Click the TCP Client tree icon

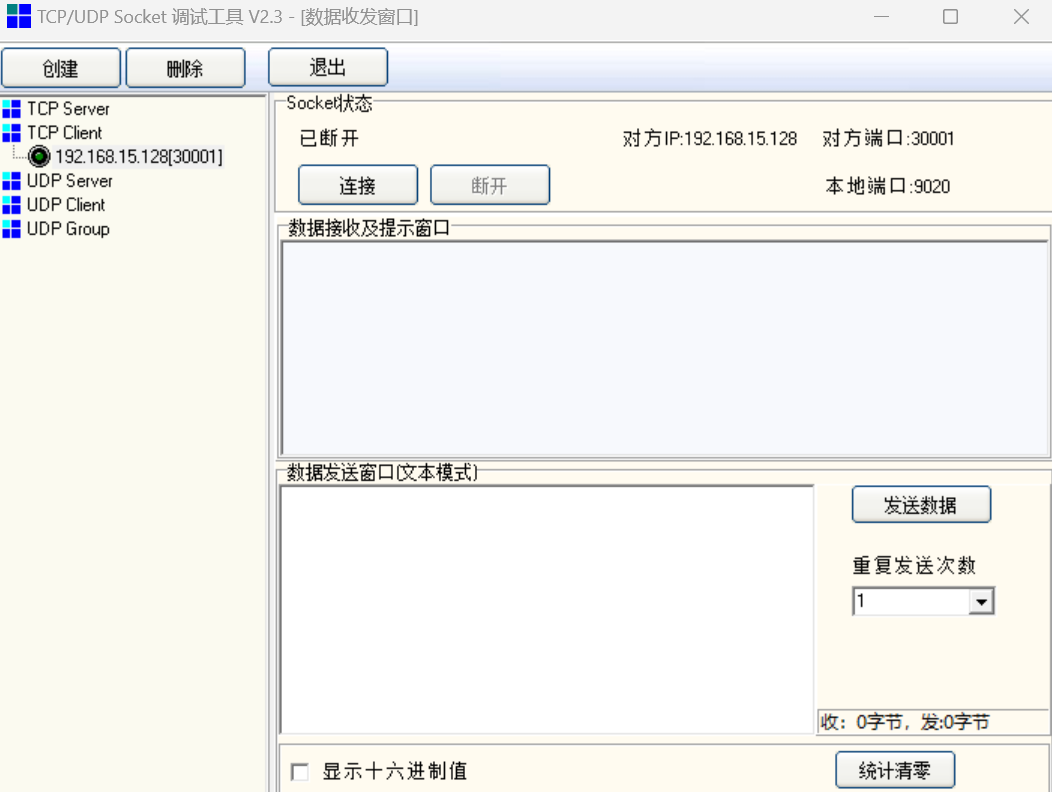[x=11, y=132]
